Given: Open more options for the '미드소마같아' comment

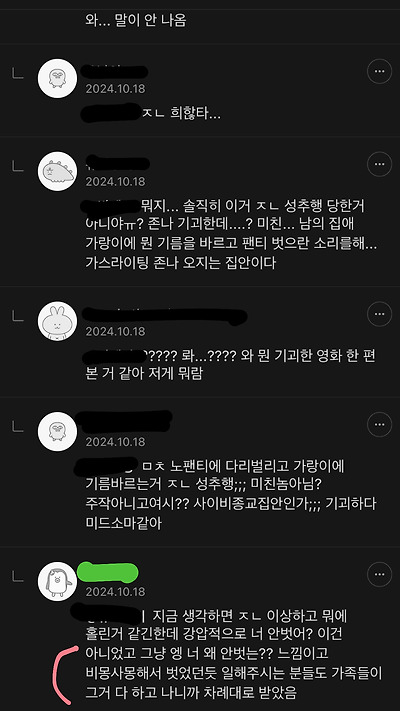Looking at the screenshot, I should [379, 424].
